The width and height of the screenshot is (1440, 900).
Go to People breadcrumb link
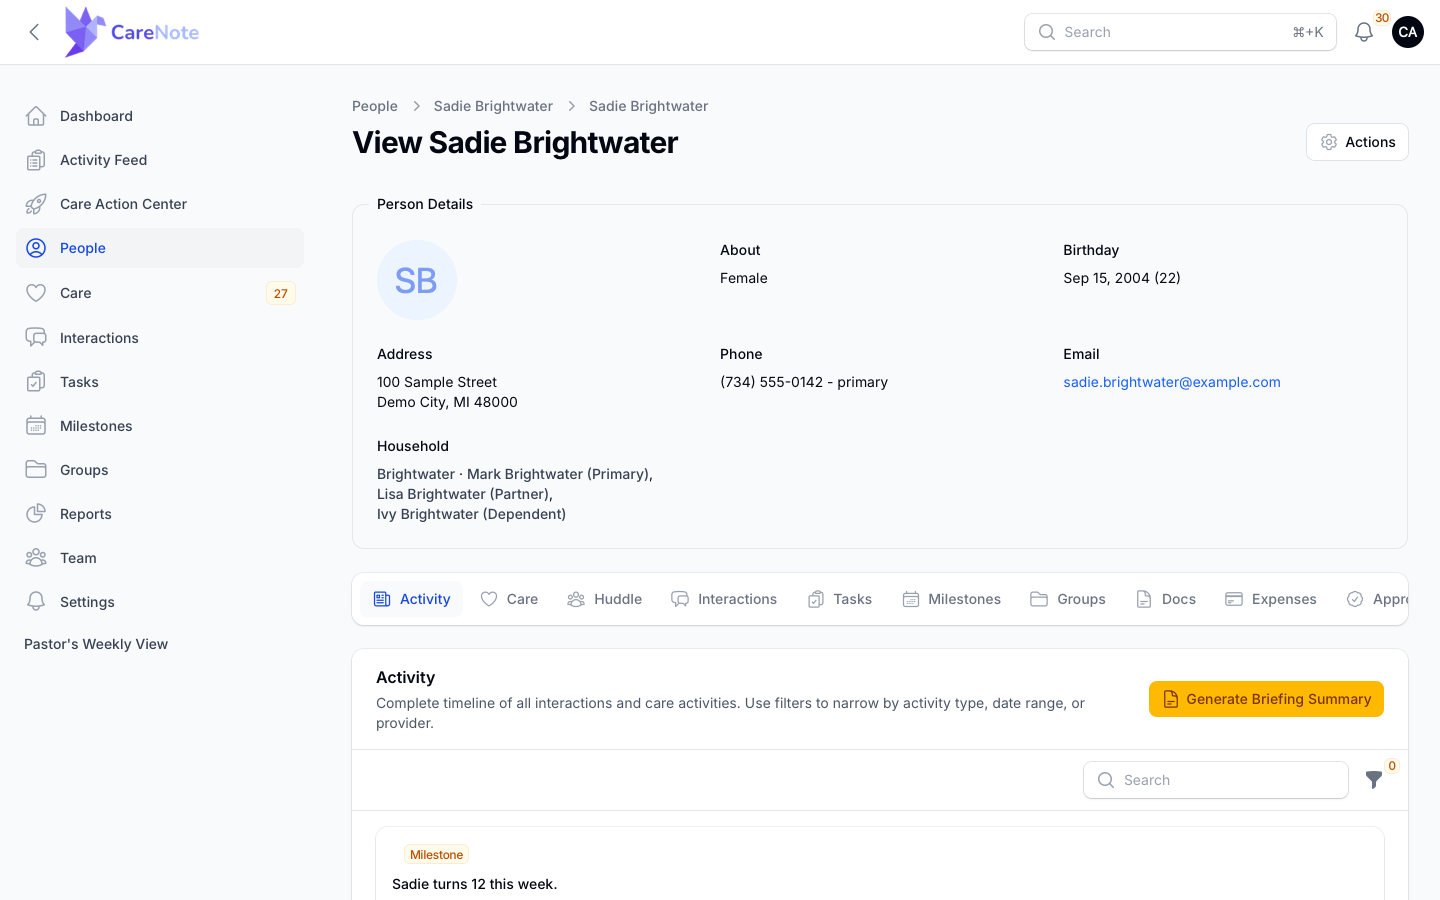[375, 106]
